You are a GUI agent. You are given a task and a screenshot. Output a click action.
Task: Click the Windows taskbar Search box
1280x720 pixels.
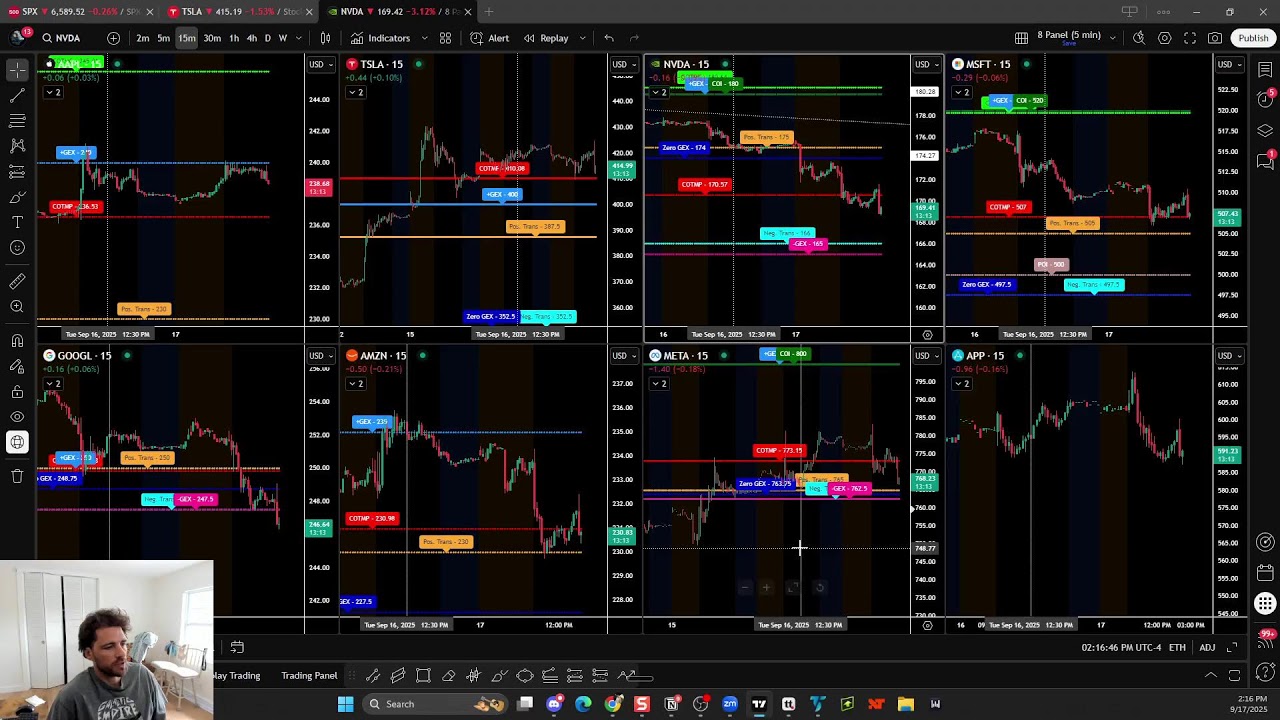433,704
